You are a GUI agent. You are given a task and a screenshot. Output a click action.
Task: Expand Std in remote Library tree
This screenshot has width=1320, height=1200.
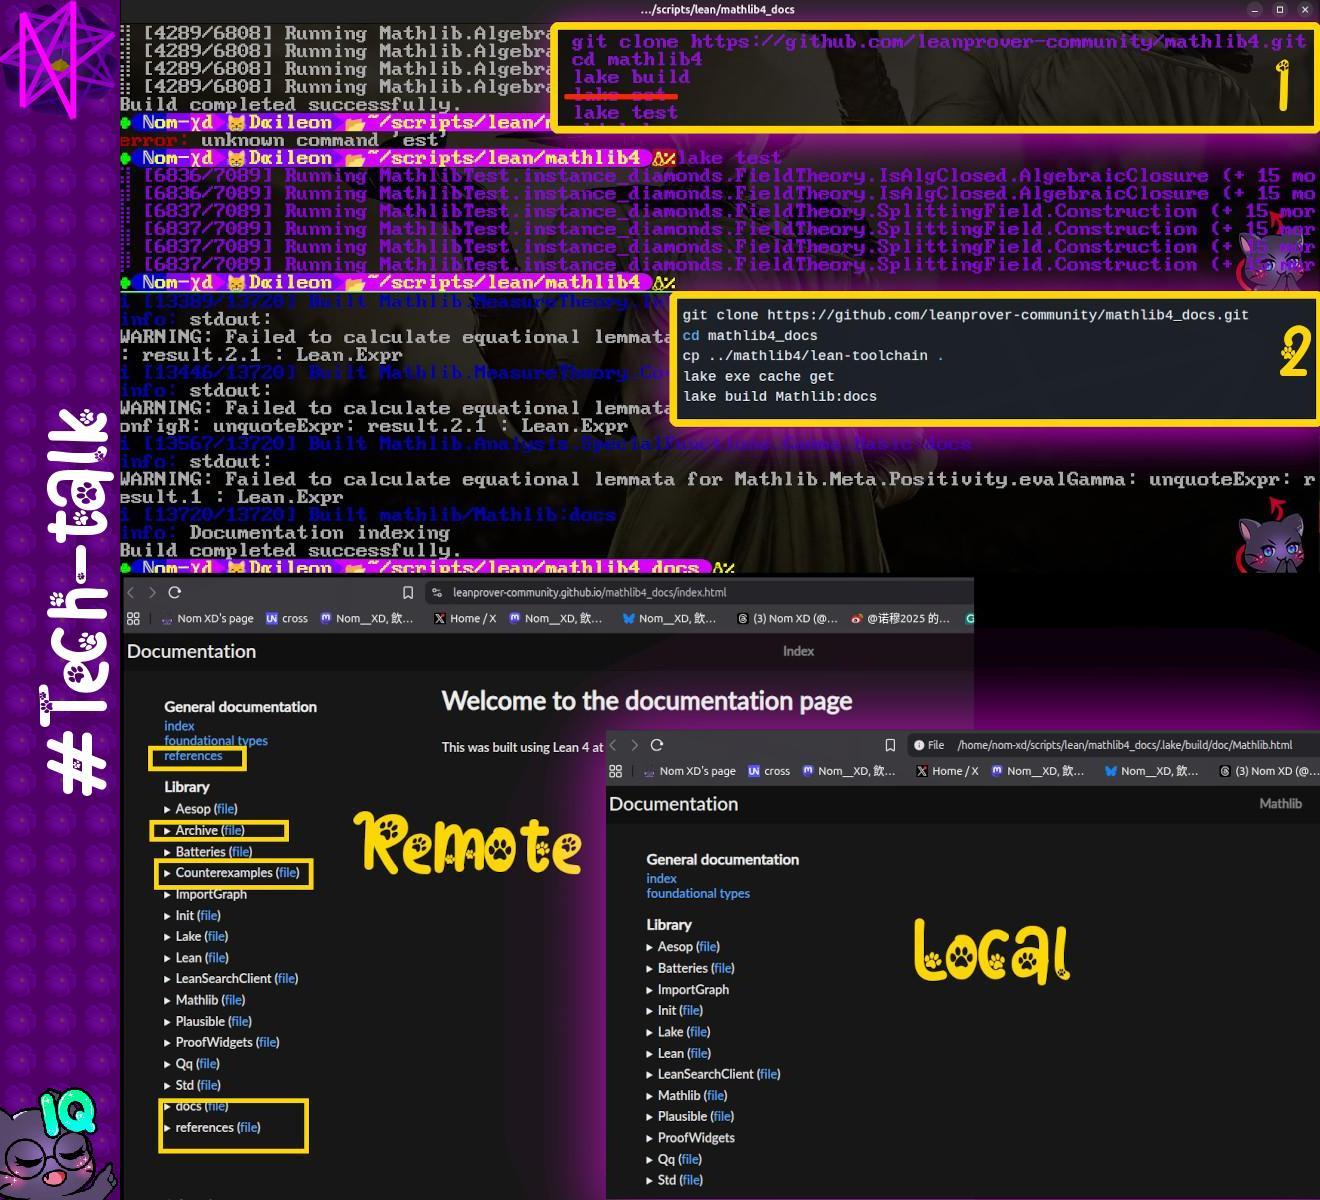[x=167, y=1085]
